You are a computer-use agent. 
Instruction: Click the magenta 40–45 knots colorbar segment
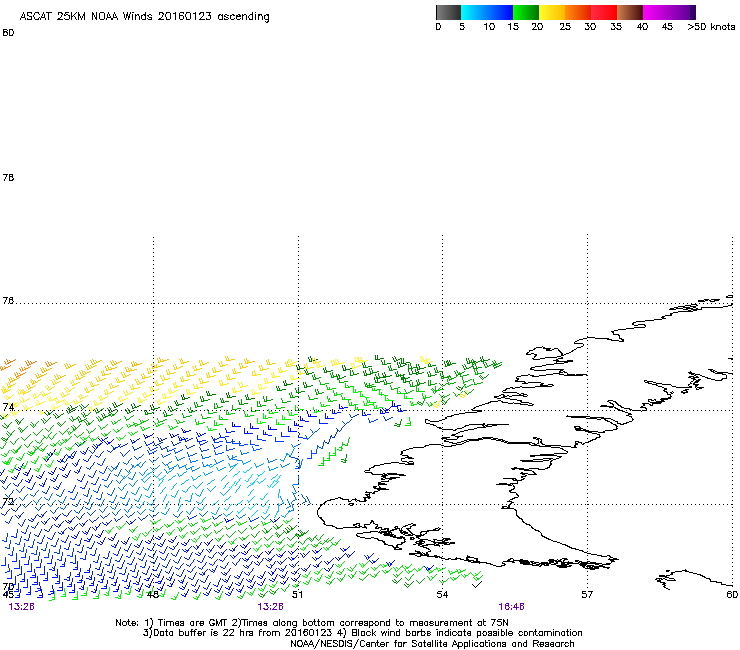pos(656,12)
